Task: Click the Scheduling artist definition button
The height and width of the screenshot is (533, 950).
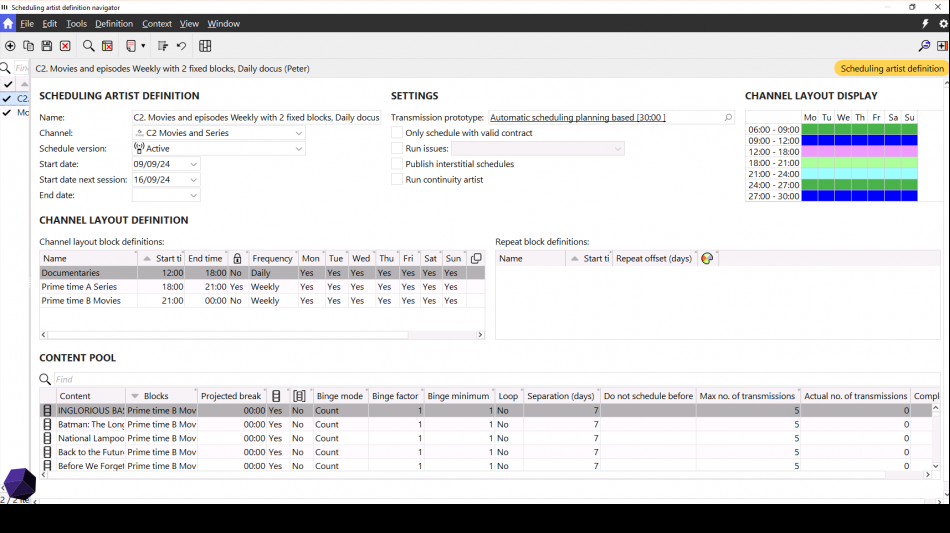Action: click(x=891, y=69)
